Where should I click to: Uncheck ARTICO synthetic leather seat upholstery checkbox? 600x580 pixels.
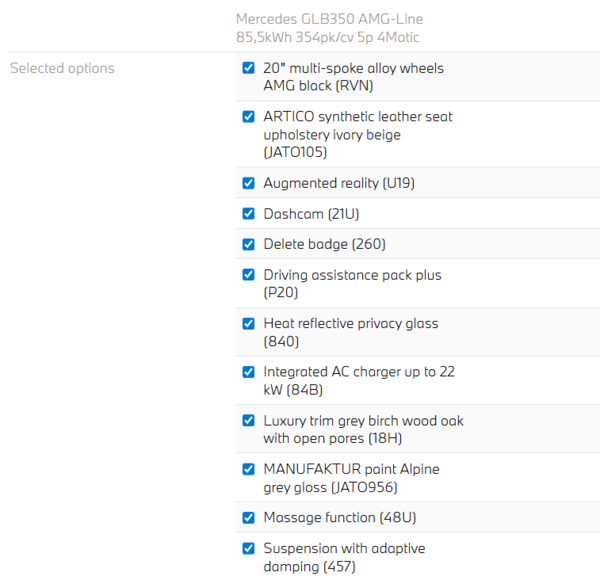[248, 116]
